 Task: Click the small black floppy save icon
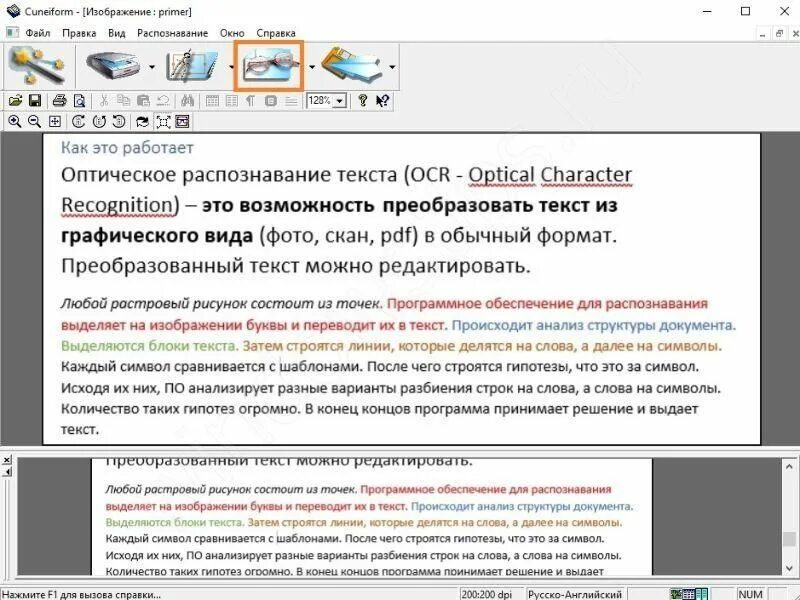point(35,101)
